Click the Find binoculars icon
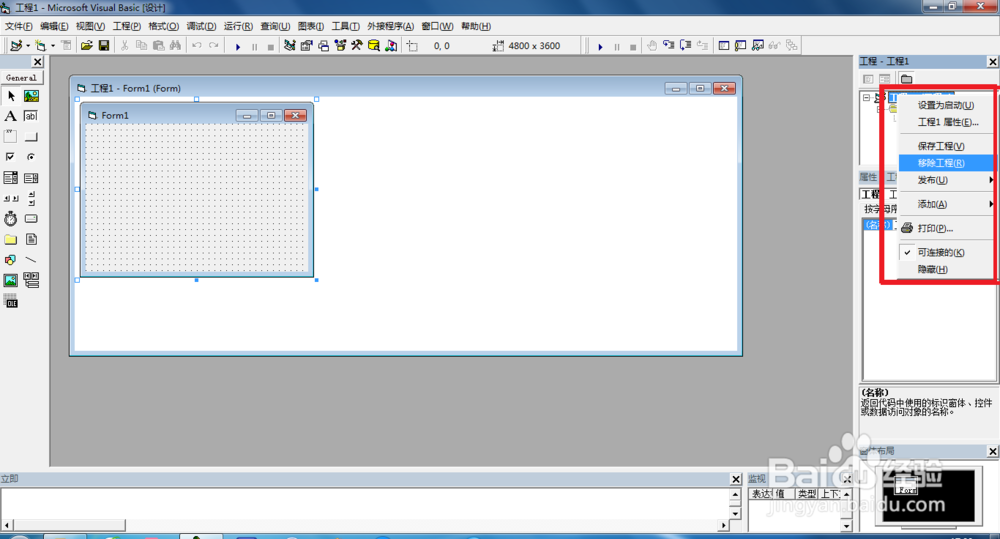This screenshot has height=539, width=1000. click(x=175, y=45)
